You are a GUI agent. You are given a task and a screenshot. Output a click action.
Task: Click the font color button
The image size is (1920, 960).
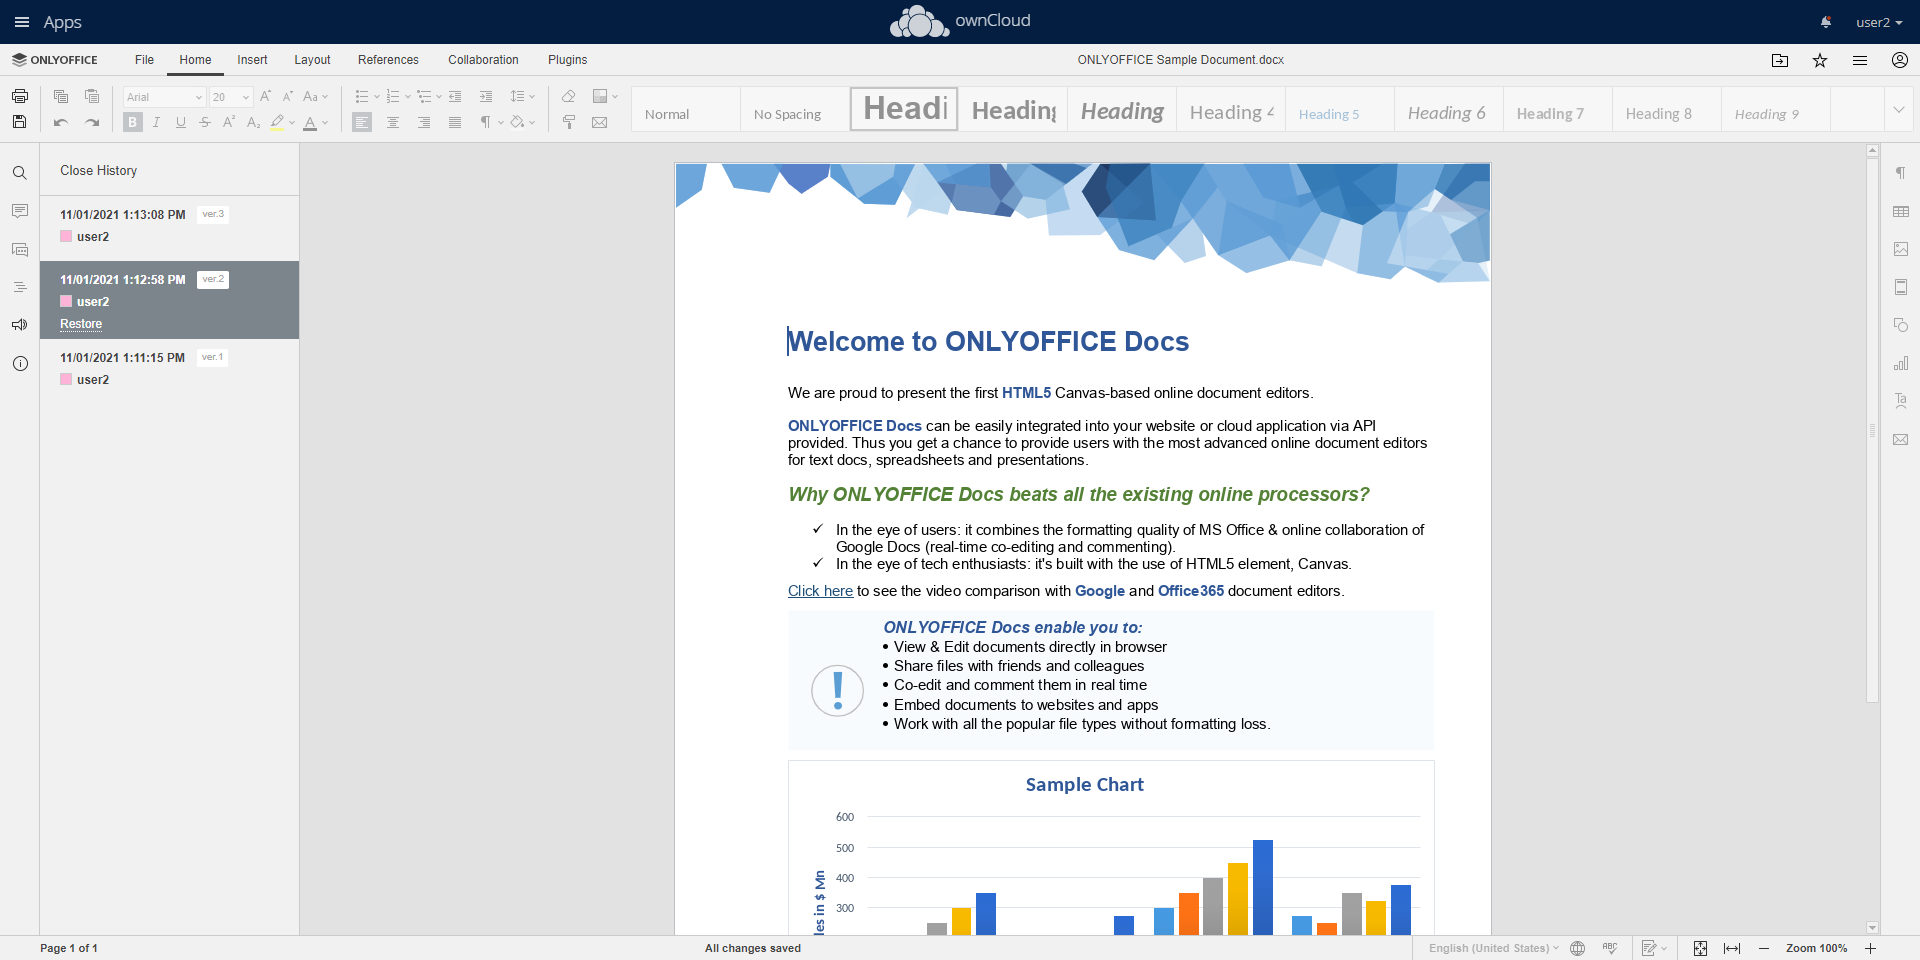(310, 122)
